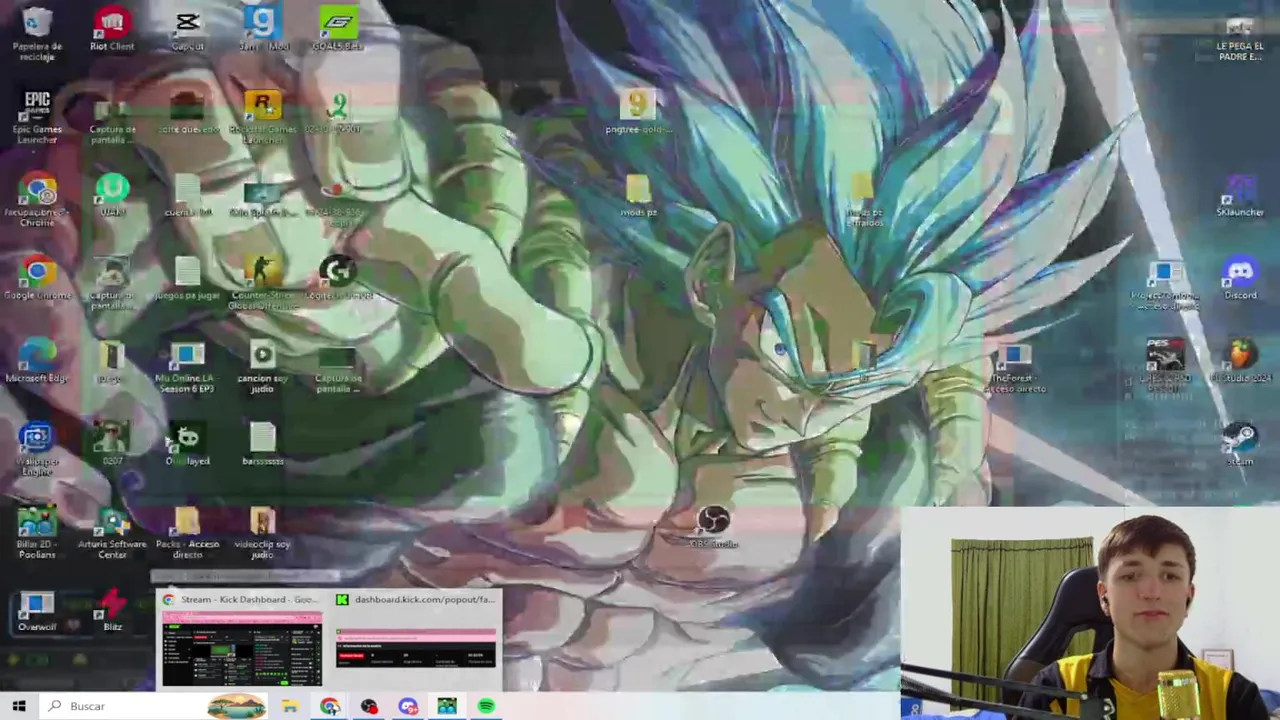Open the 'barsssssss' text file
This screenshot has height=720, width=1280.
[262, 445]
